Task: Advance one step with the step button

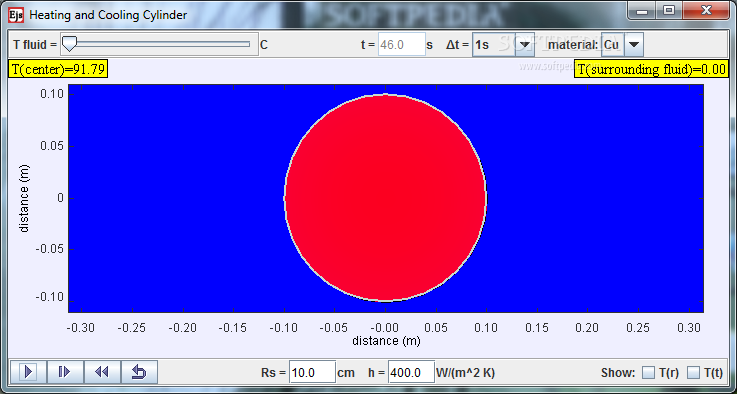Action: [x=65, y=372]
